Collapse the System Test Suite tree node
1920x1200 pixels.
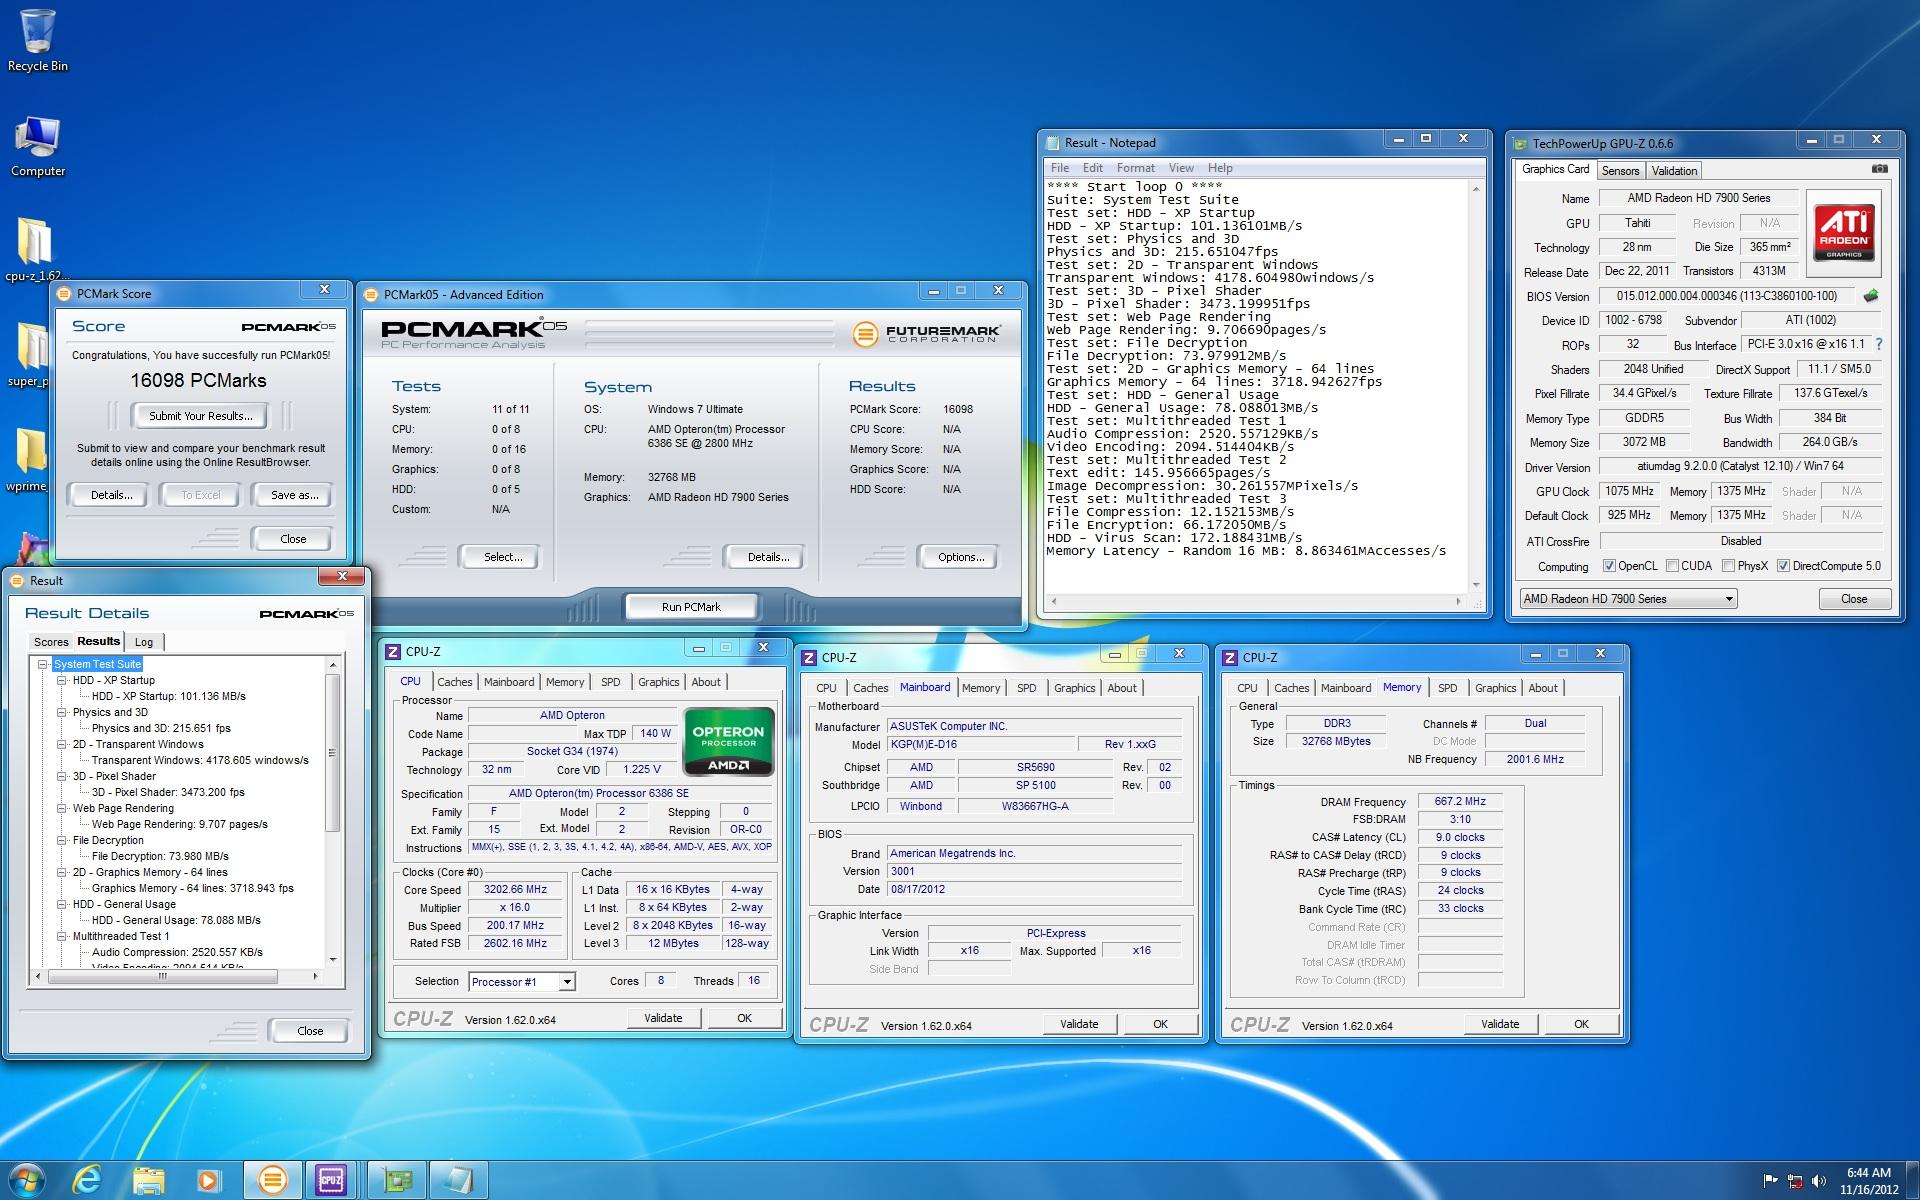click(43, 664)
